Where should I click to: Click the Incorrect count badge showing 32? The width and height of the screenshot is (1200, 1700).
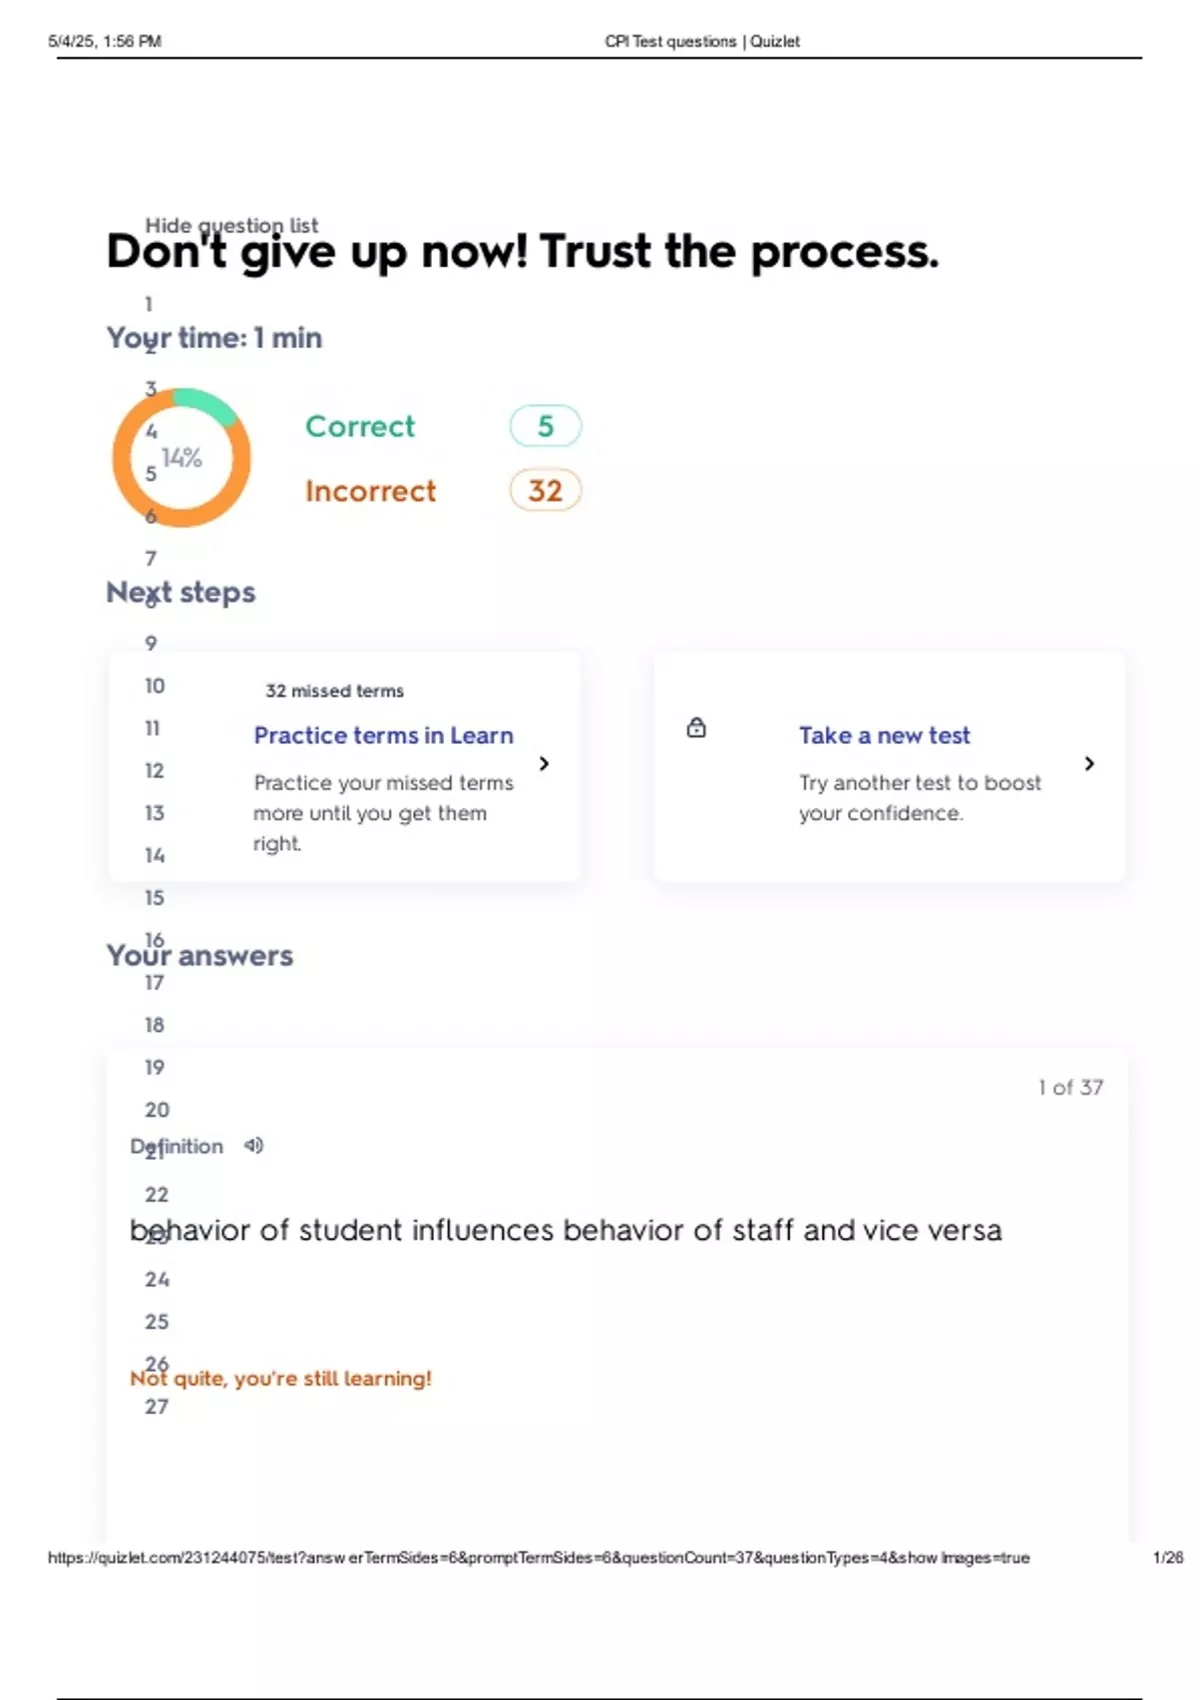[545, 491]
